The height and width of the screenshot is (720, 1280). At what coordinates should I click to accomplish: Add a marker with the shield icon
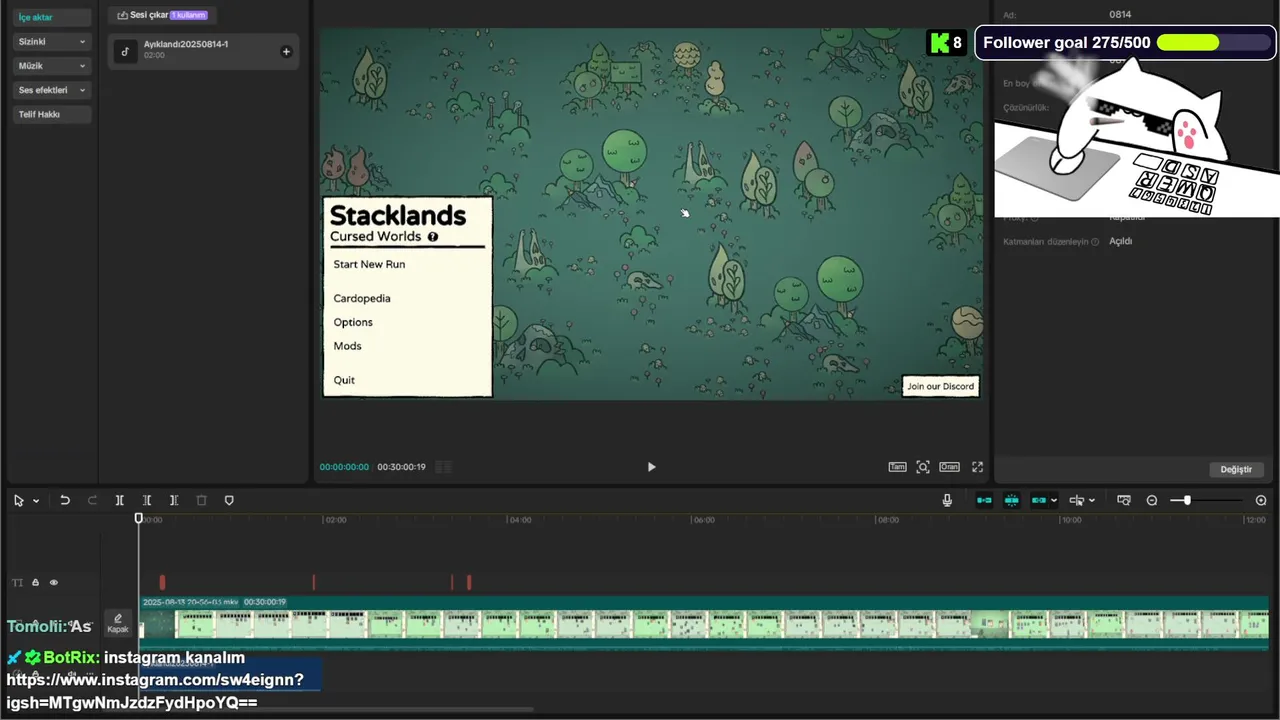pyautogui.click(x=229, y=500)
